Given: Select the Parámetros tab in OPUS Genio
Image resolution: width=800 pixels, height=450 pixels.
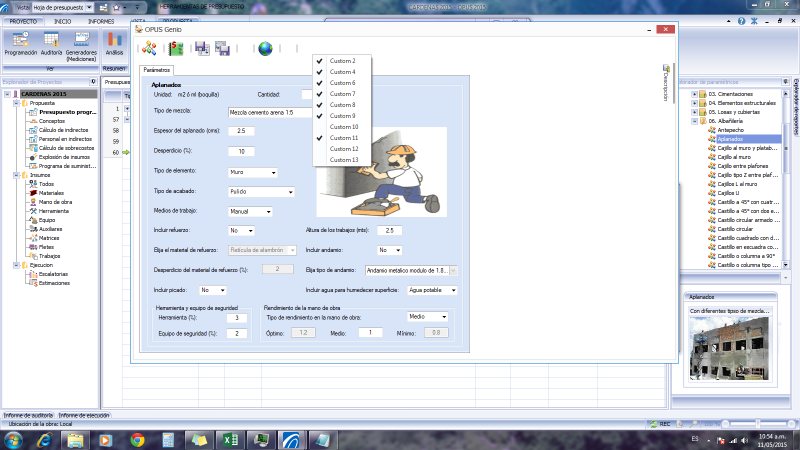Looking at the screenshot, I should pyautogui.click(x=155, y=70).
